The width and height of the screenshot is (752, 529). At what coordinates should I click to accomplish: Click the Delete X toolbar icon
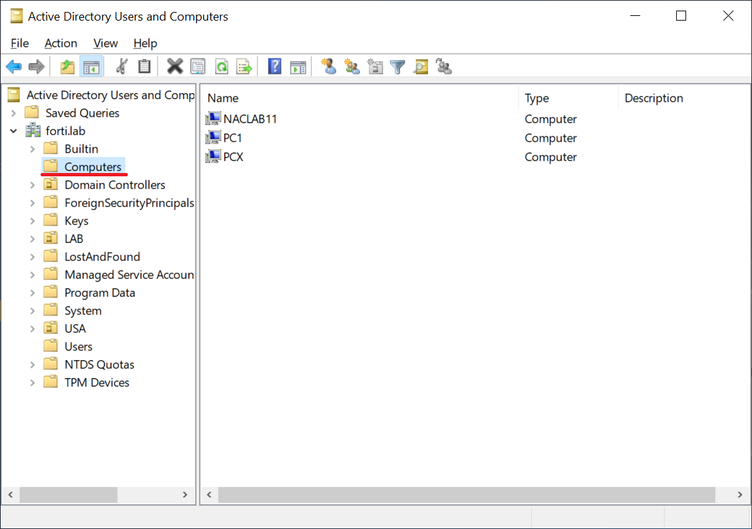coord(174,67)
